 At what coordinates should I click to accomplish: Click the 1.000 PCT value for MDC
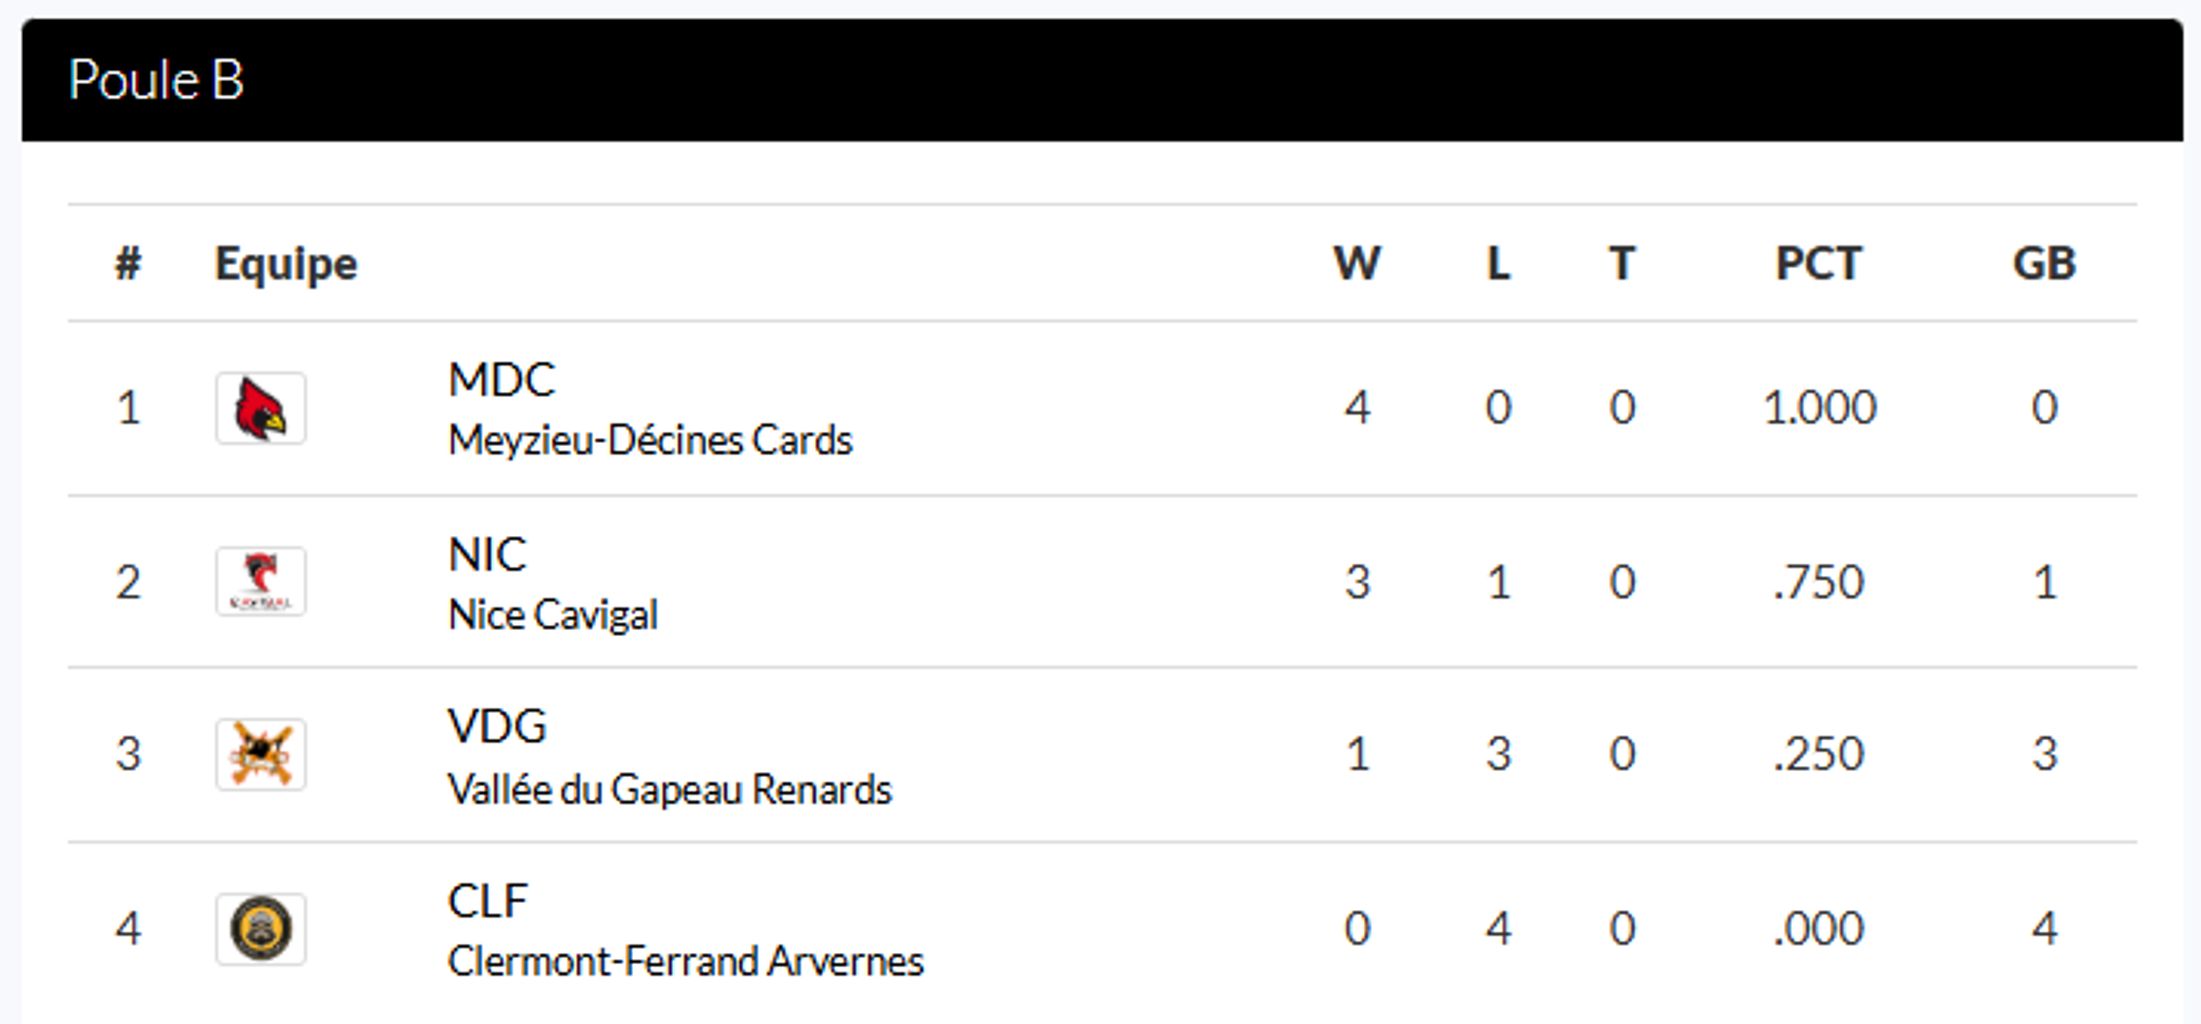(1819, 408)
